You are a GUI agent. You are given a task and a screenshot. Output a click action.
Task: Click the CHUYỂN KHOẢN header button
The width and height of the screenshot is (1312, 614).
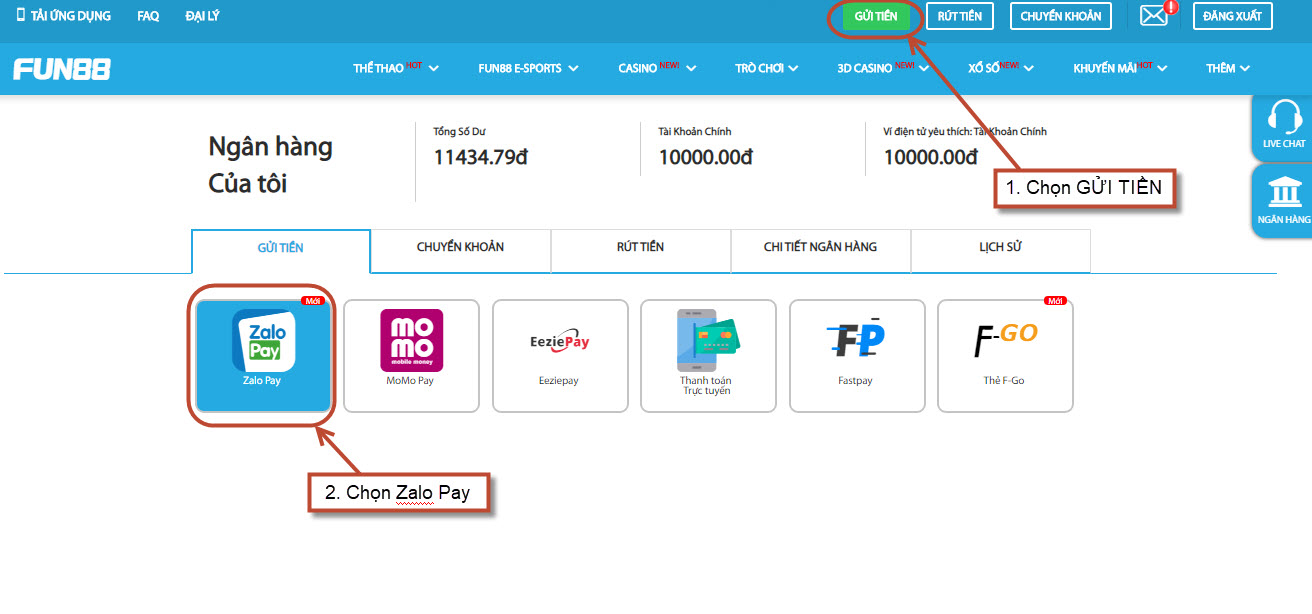(x=1061, y=16)
